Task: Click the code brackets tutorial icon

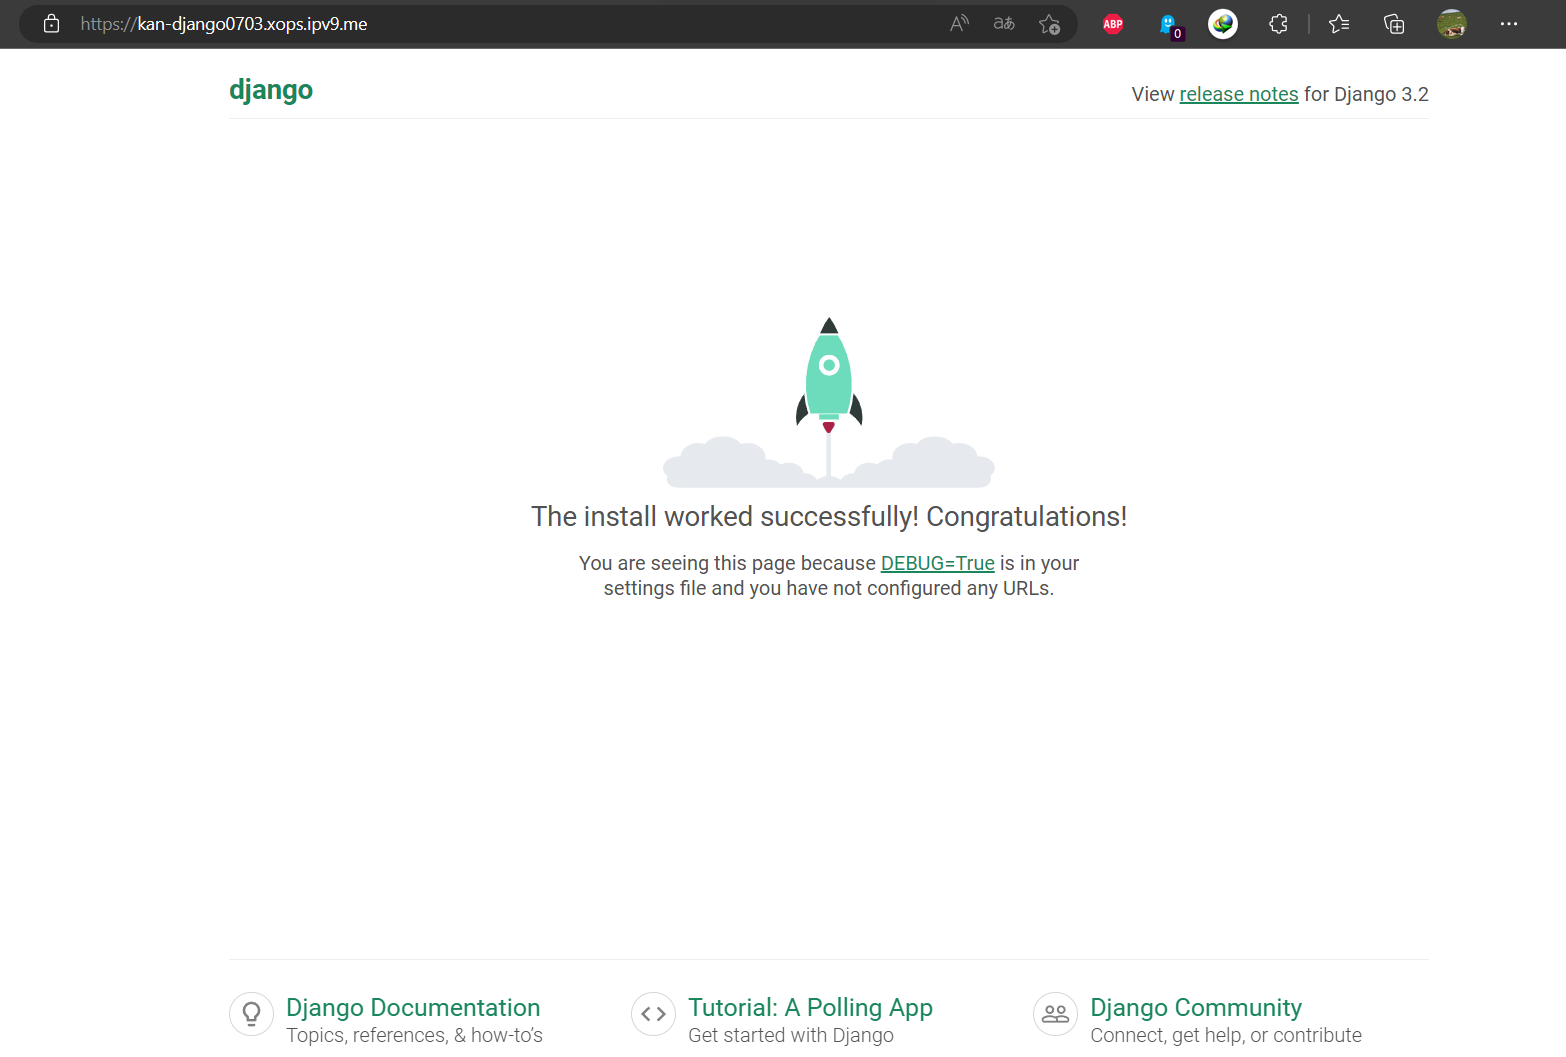Action: (653, 1014)
